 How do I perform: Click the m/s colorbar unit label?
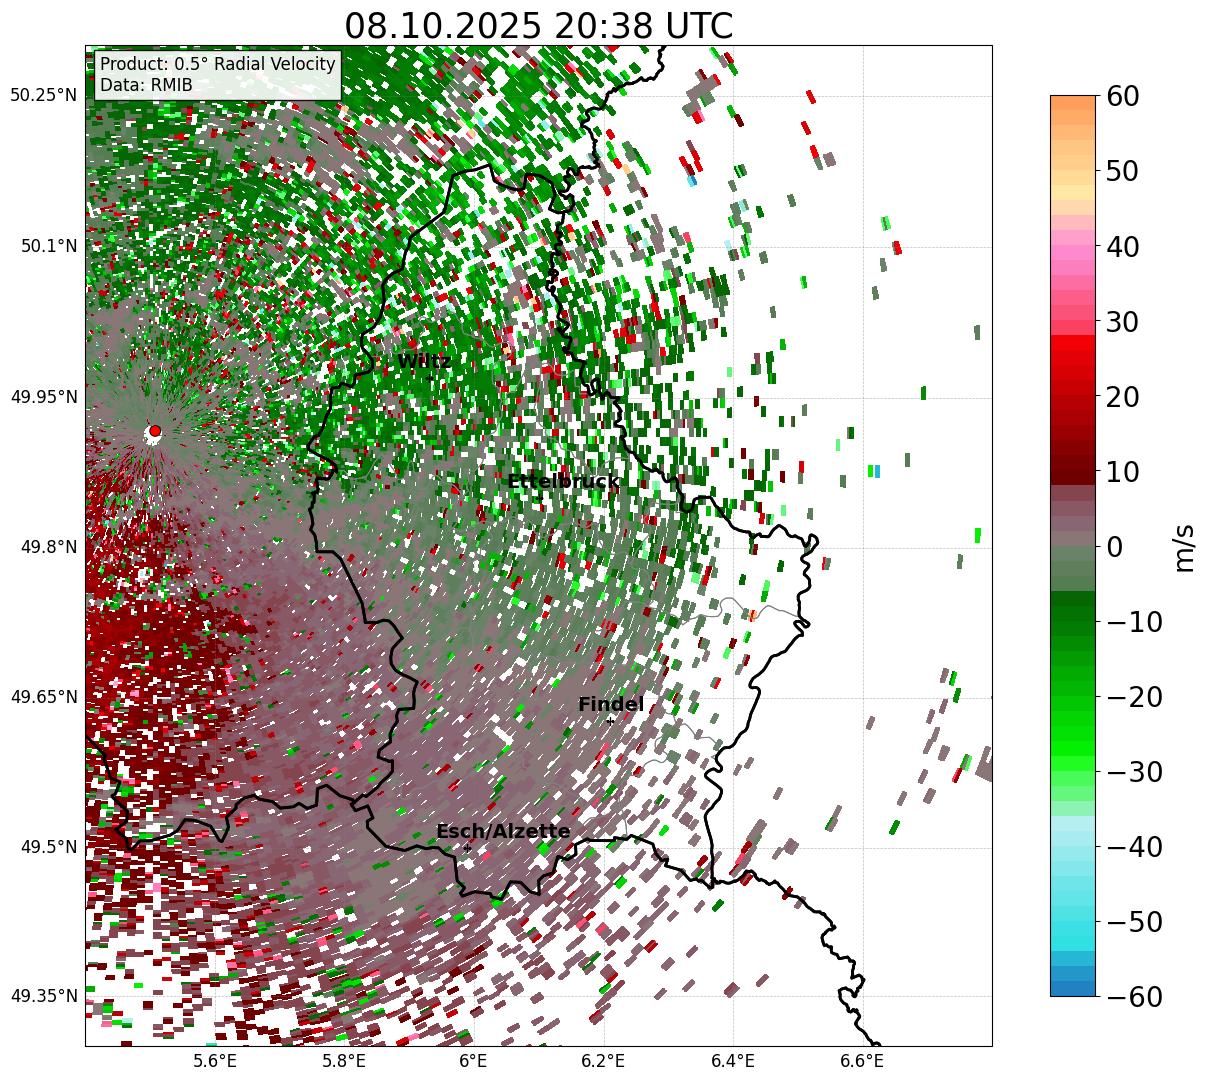[x=1185, y=547]
